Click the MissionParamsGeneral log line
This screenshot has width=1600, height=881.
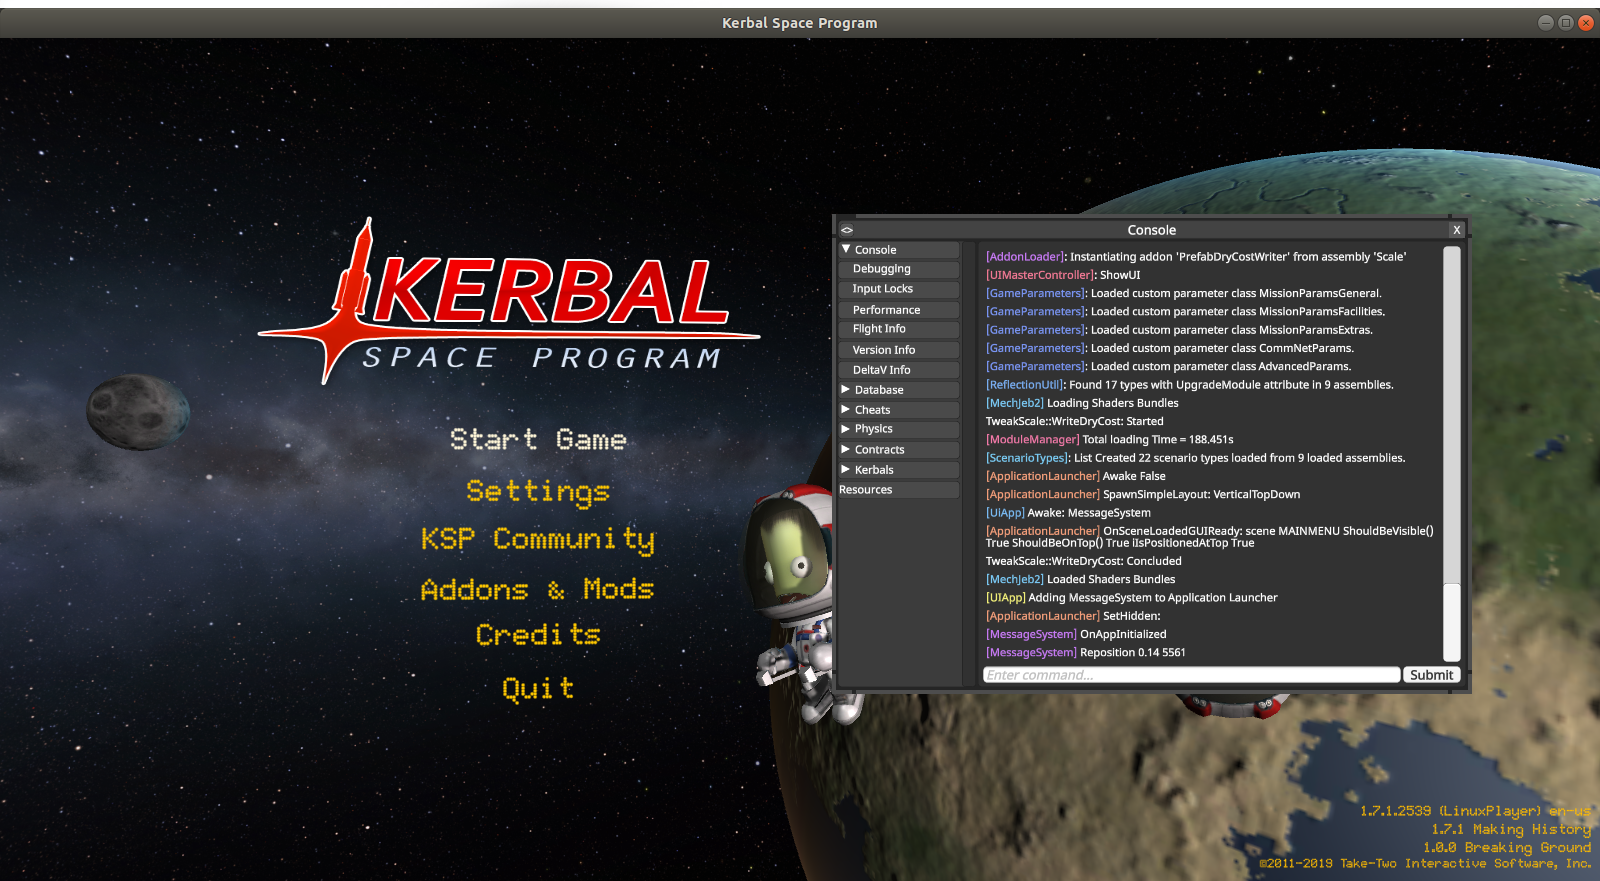[x=1184, y=294]
